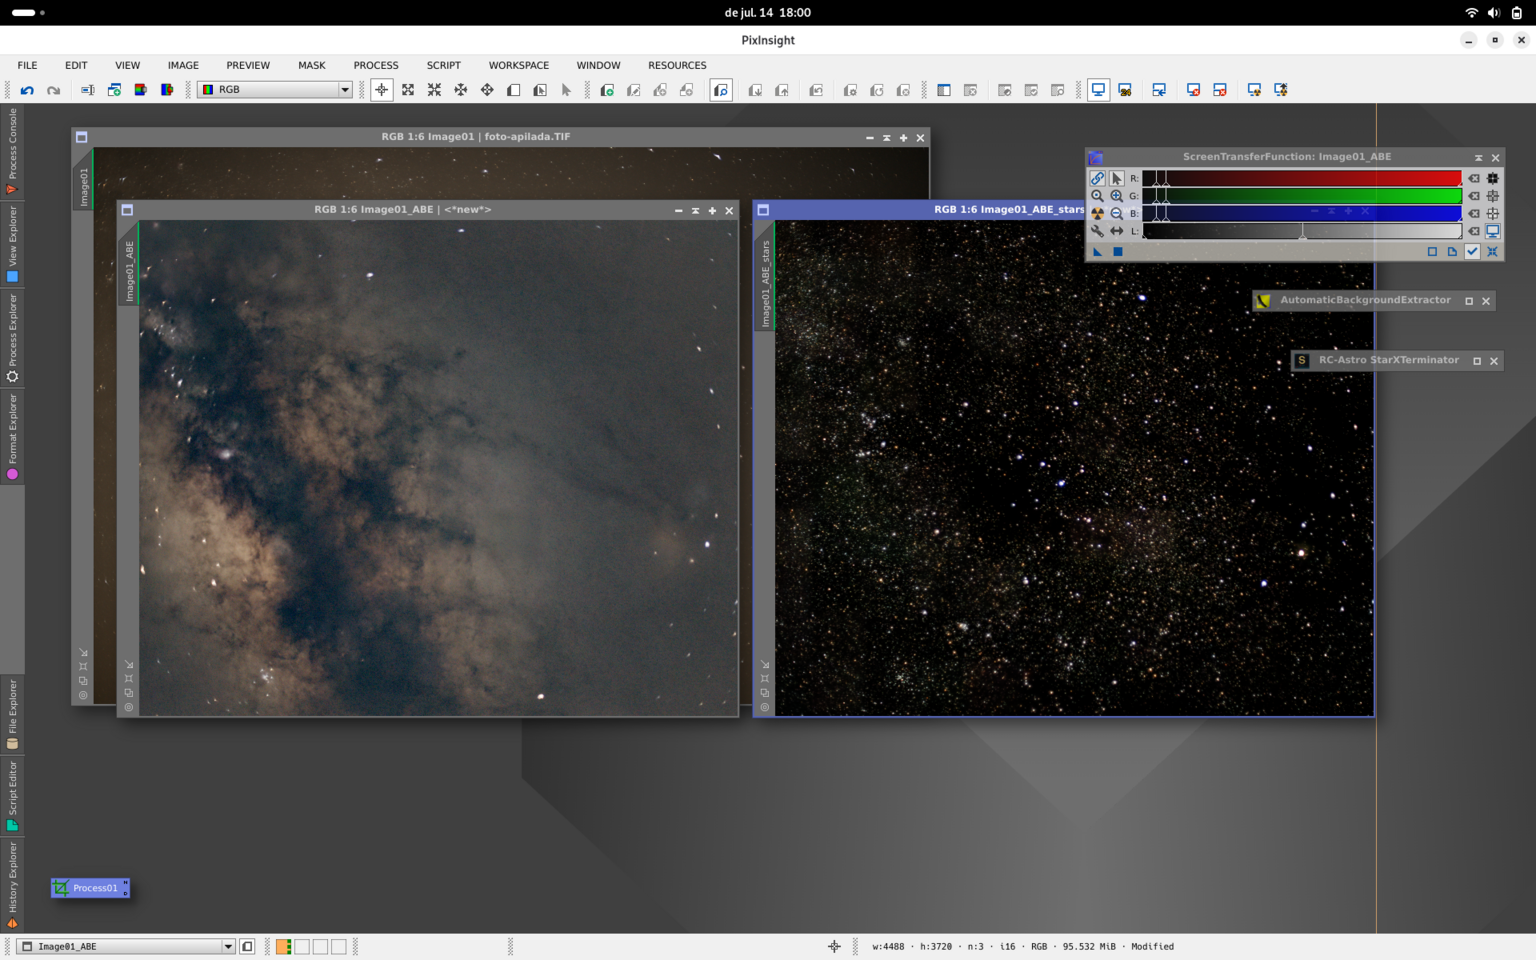Open STF wrench preferences icon
Viewport: 1536px width, 960px height.
click(x=1097, y=231)
